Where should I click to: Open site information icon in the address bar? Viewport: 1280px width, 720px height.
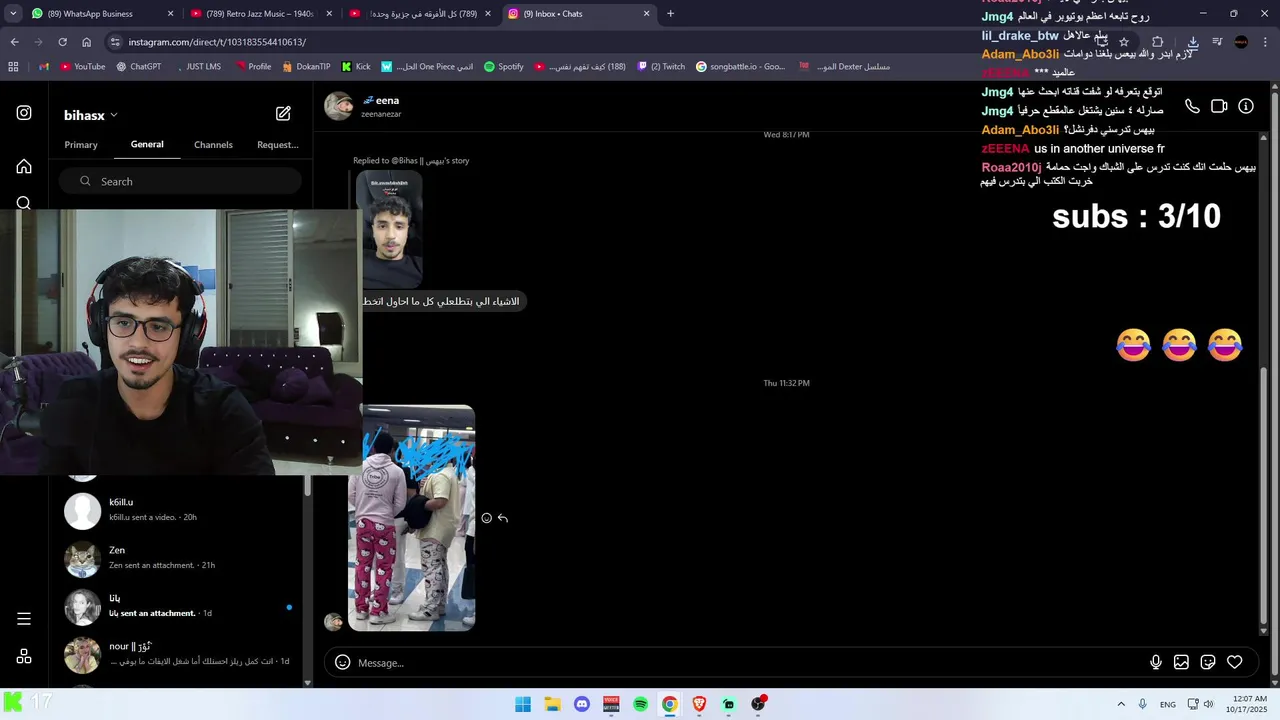tap(115, 42)
